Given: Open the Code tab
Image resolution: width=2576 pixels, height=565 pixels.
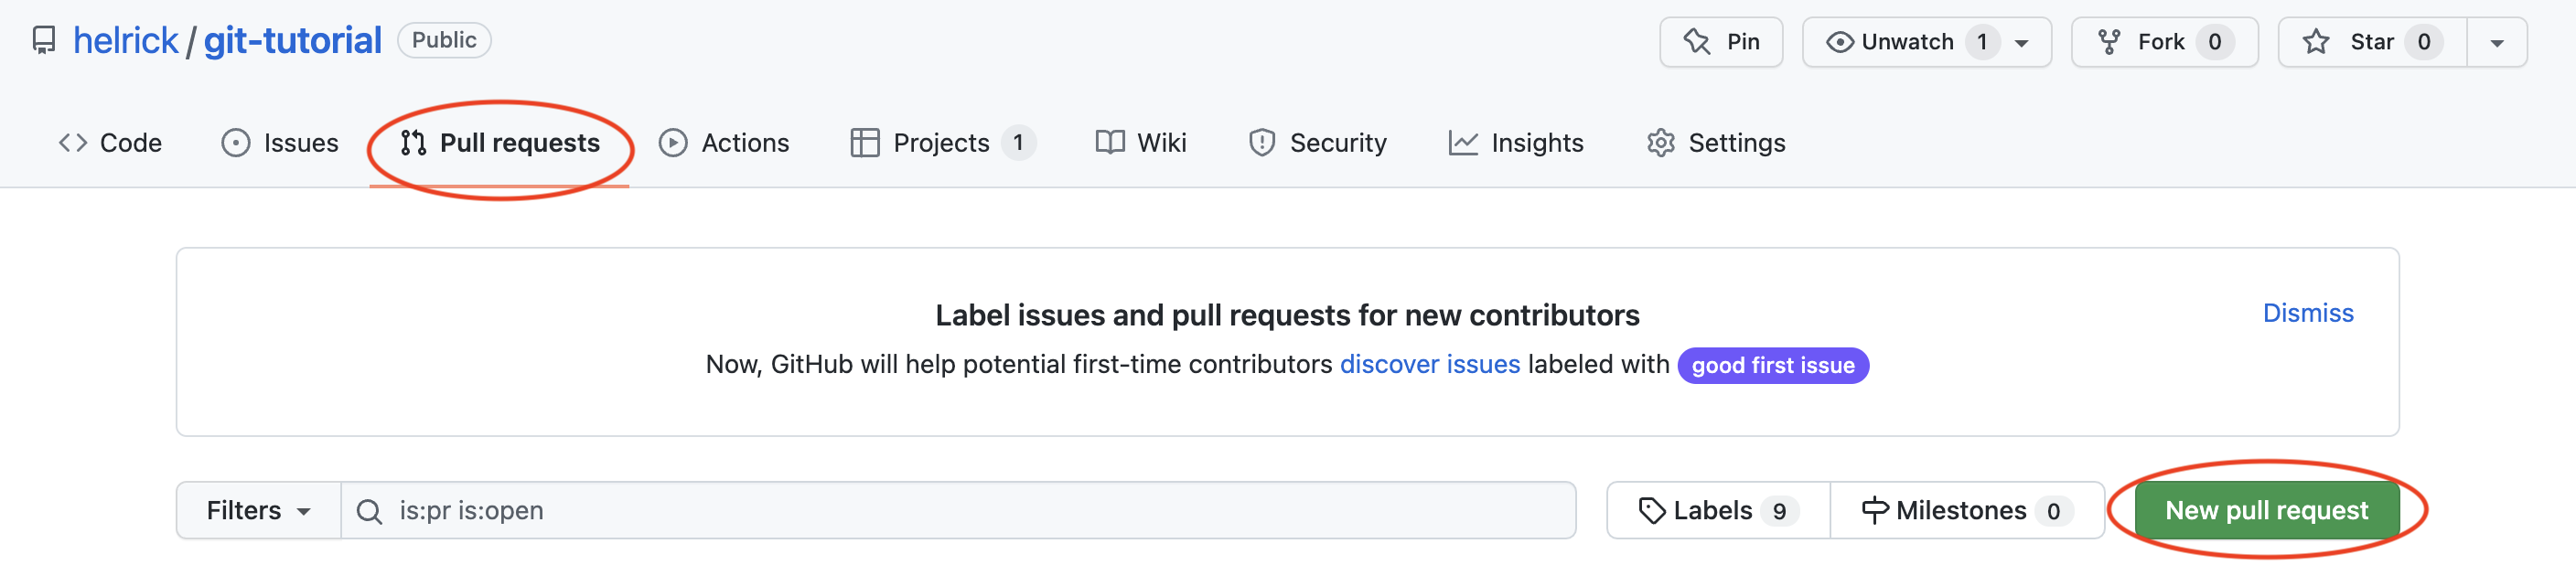Looking at the screenshot, I should coord(110,143).
